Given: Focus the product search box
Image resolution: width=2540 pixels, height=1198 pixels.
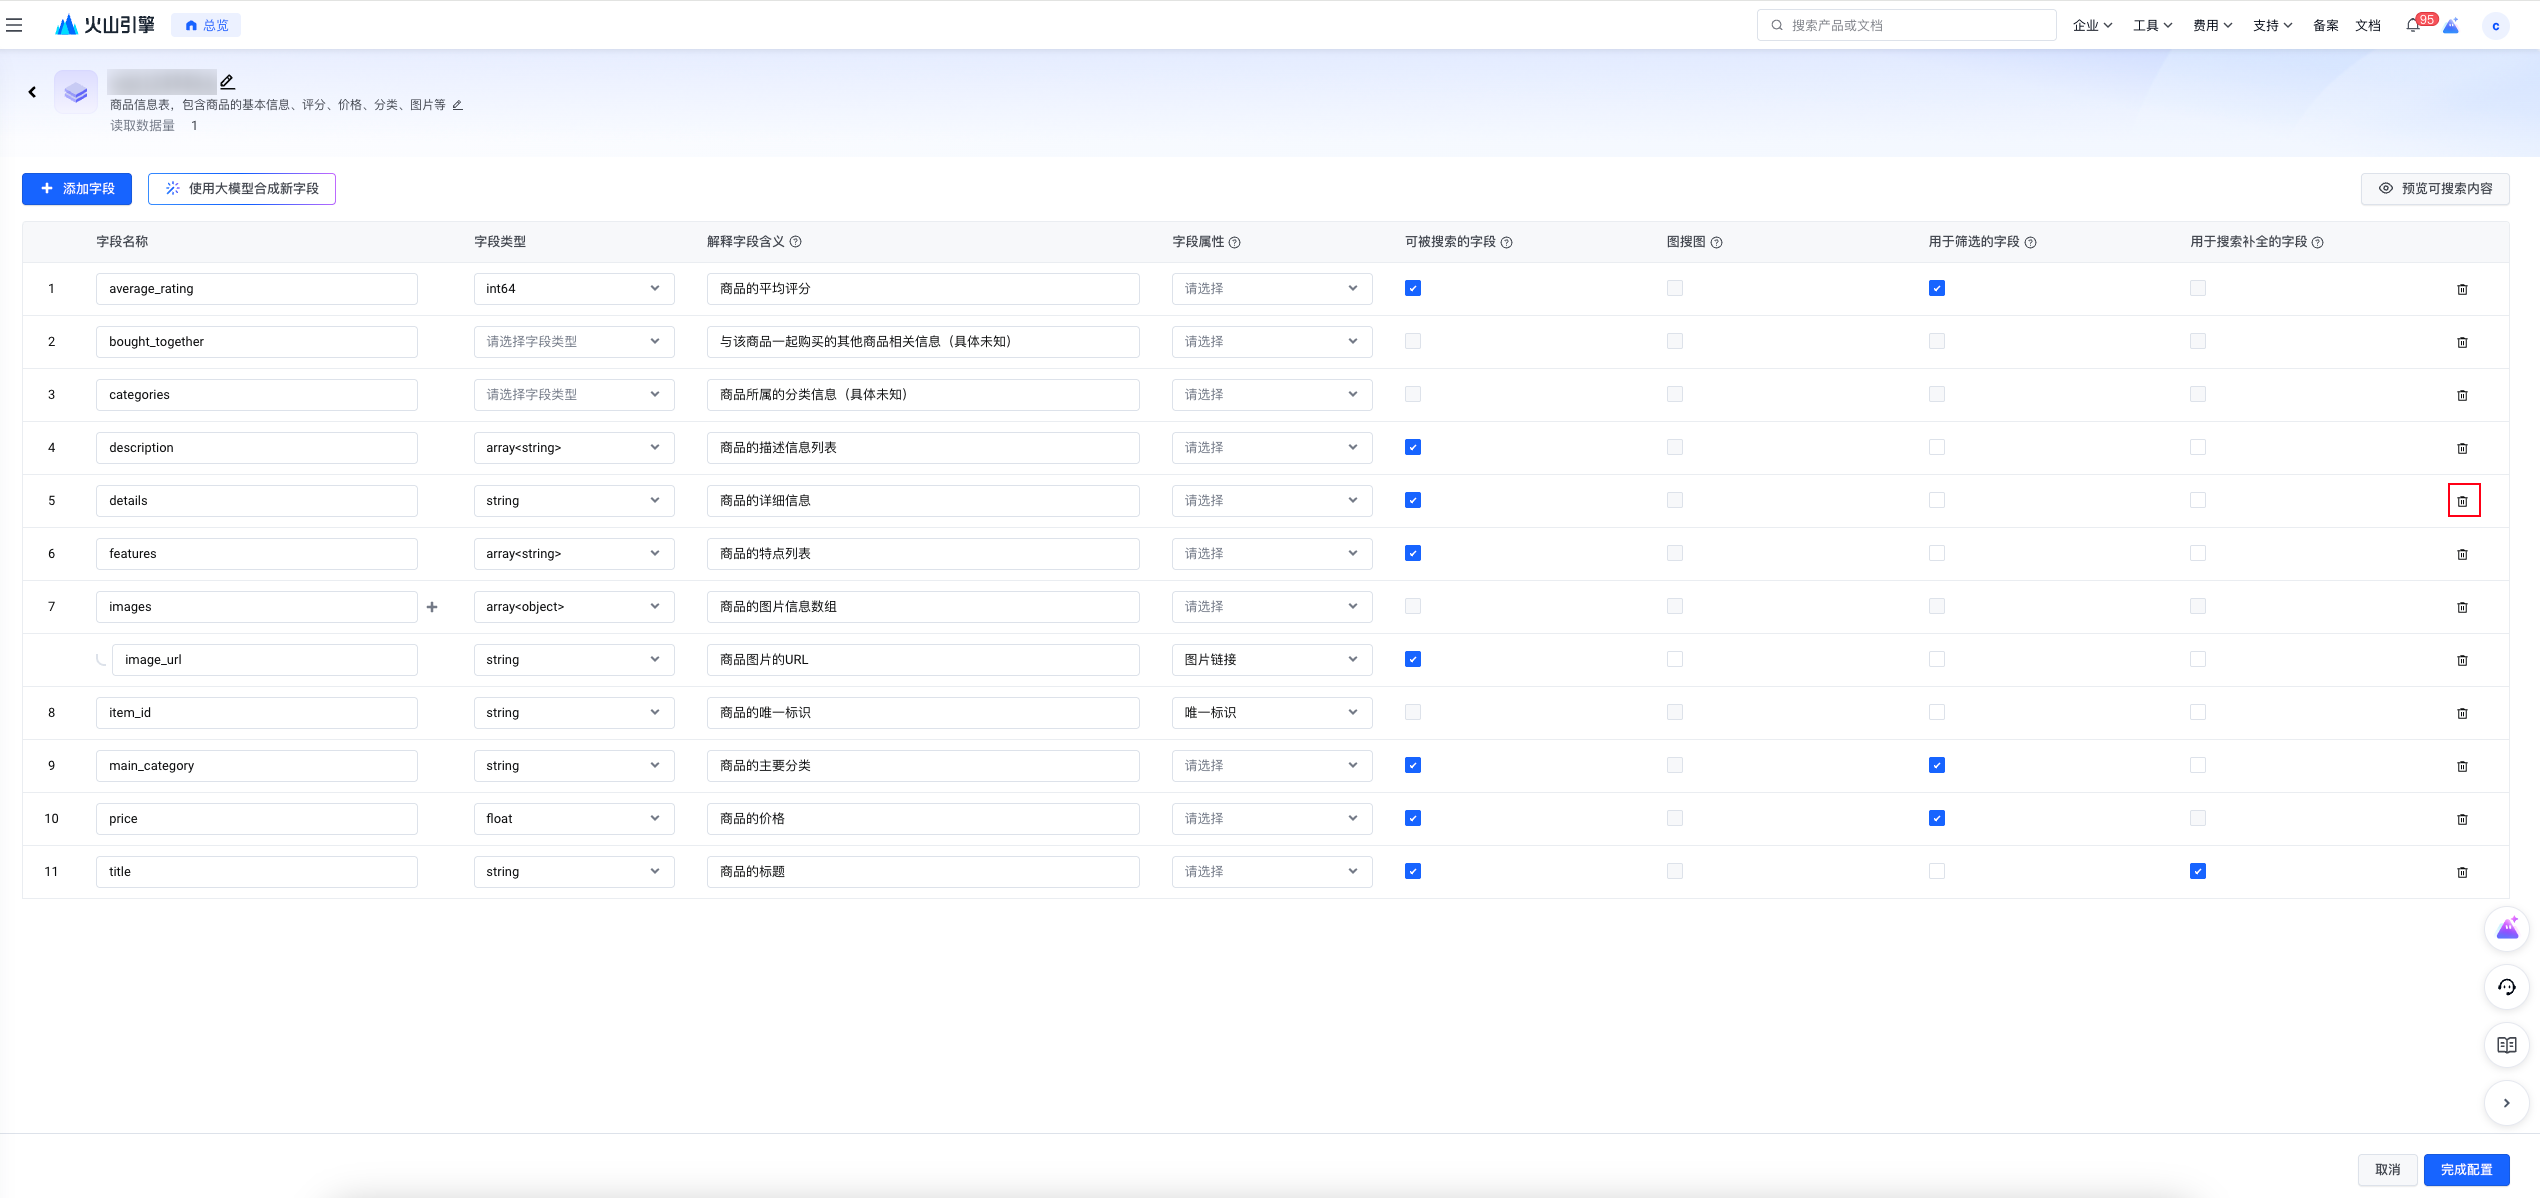Looking at the screenshot, I should (1906, 26).
